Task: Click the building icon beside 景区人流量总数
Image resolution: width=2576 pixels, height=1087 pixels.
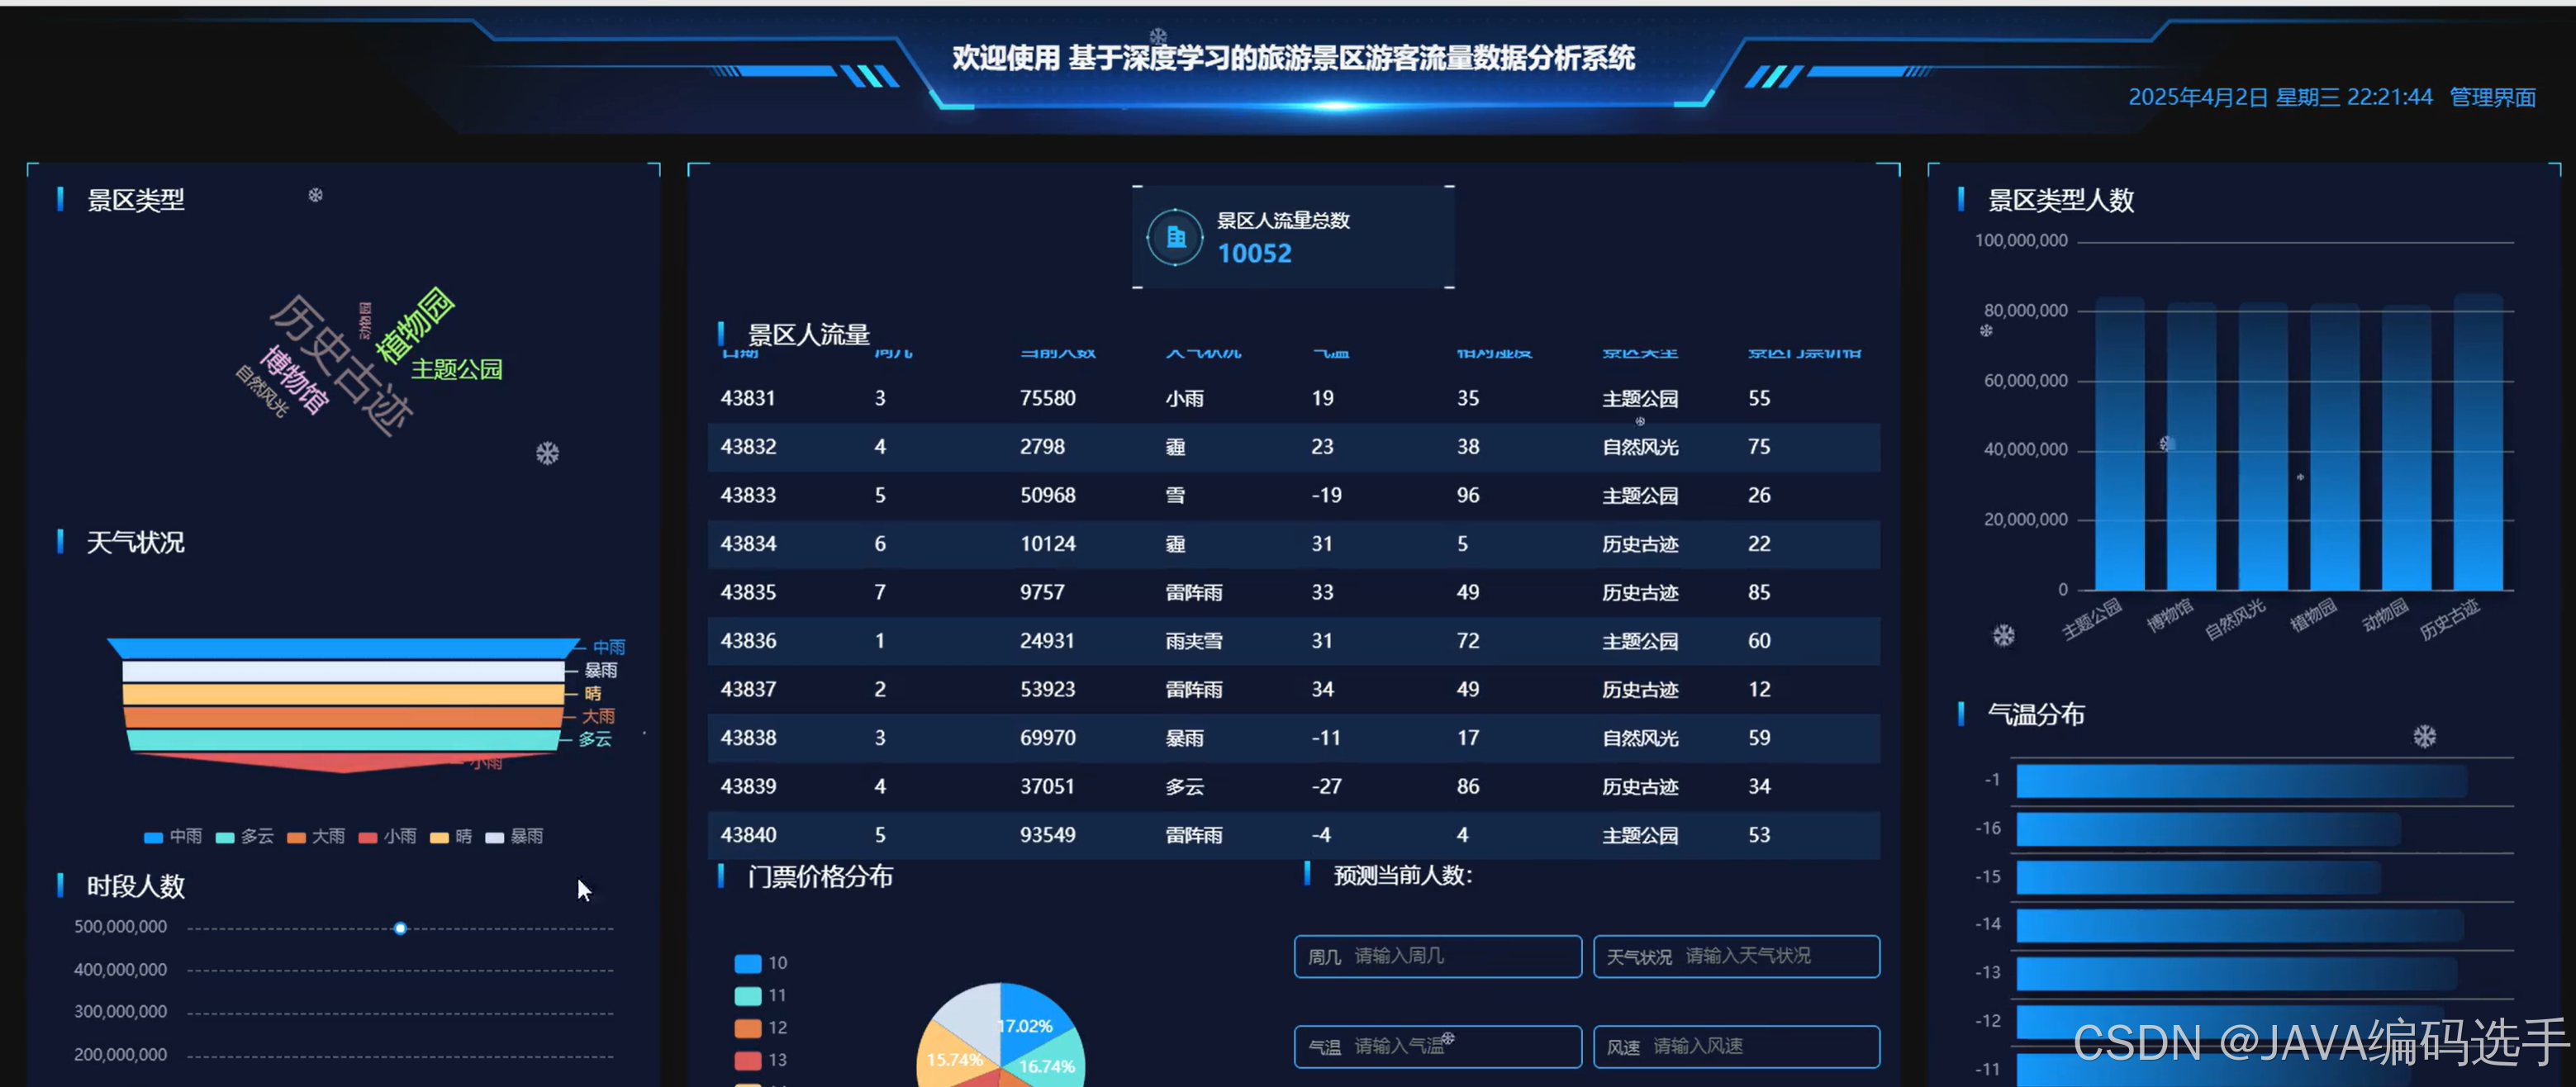Action: (1176, 238)
